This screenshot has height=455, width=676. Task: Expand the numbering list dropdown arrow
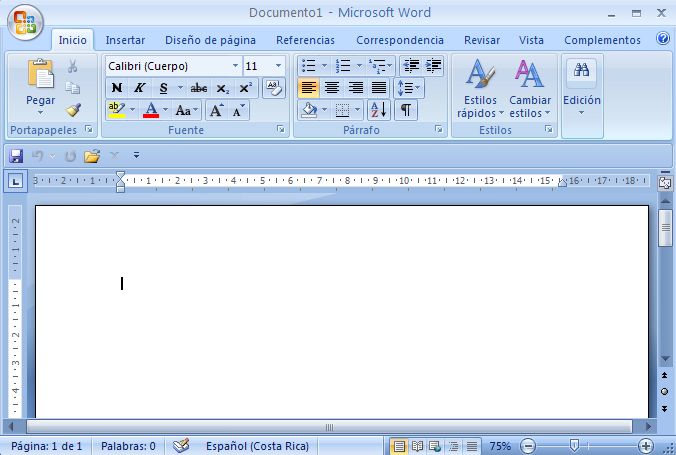click(x=359, y=66)
